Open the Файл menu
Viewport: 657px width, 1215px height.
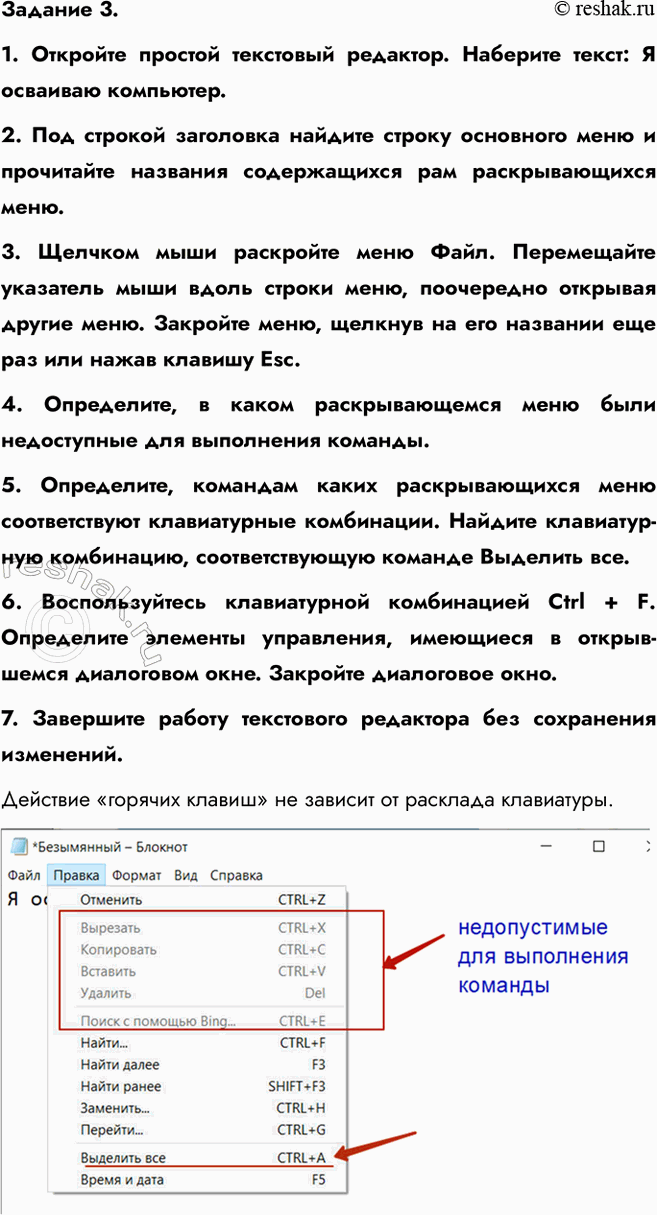point(24,875)
